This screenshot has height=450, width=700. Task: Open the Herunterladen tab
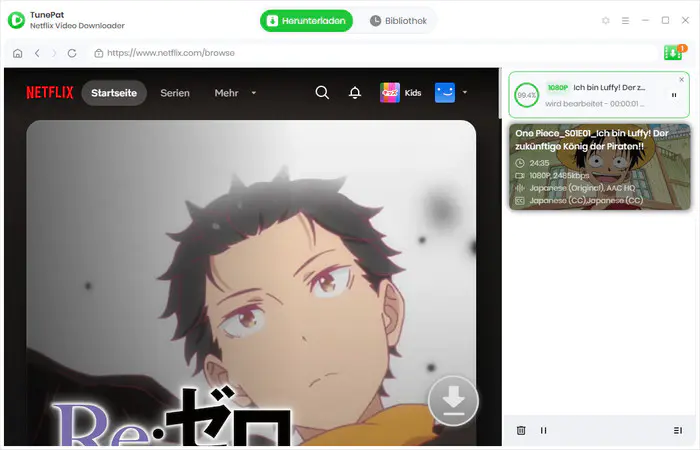[306, 21]
